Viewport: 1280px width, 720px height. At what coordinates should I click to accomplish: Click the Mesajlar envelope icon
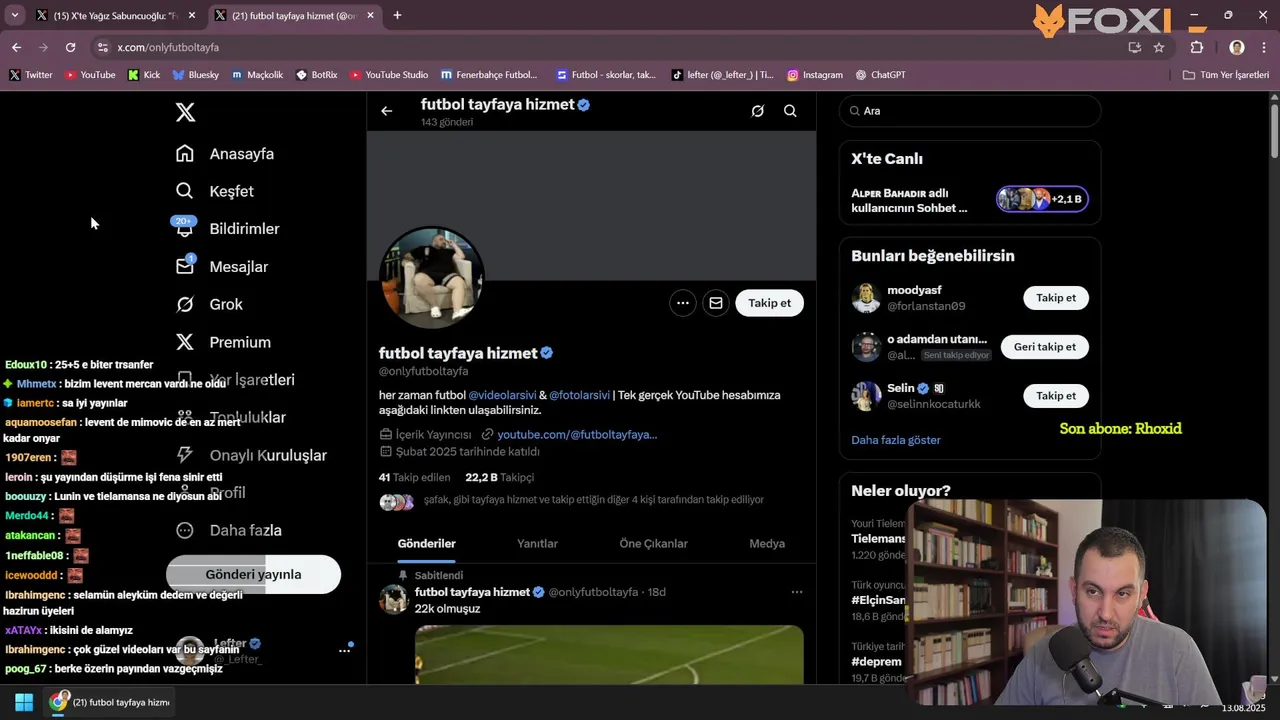click(185, 267)
